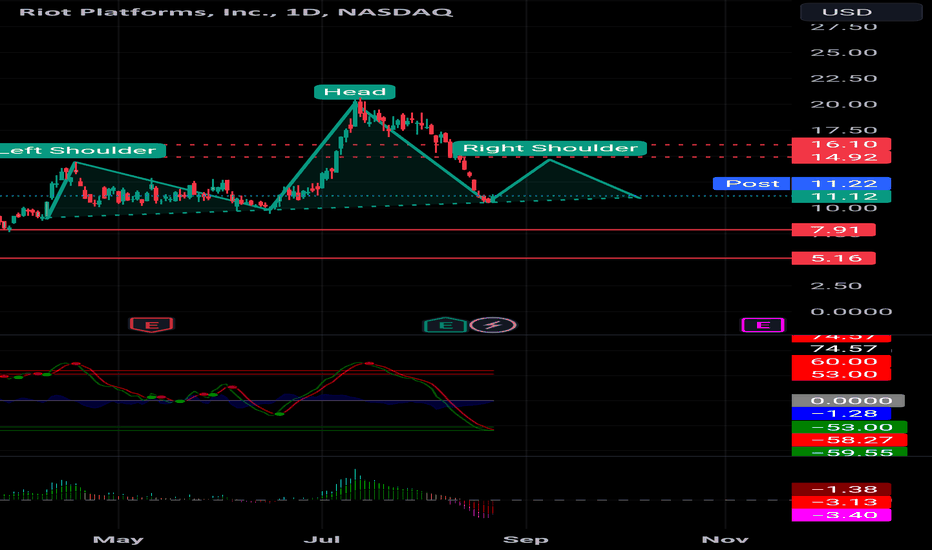932x550 pixels.
Task: Click the 20.00 price axis label
Action: [843, 105]
